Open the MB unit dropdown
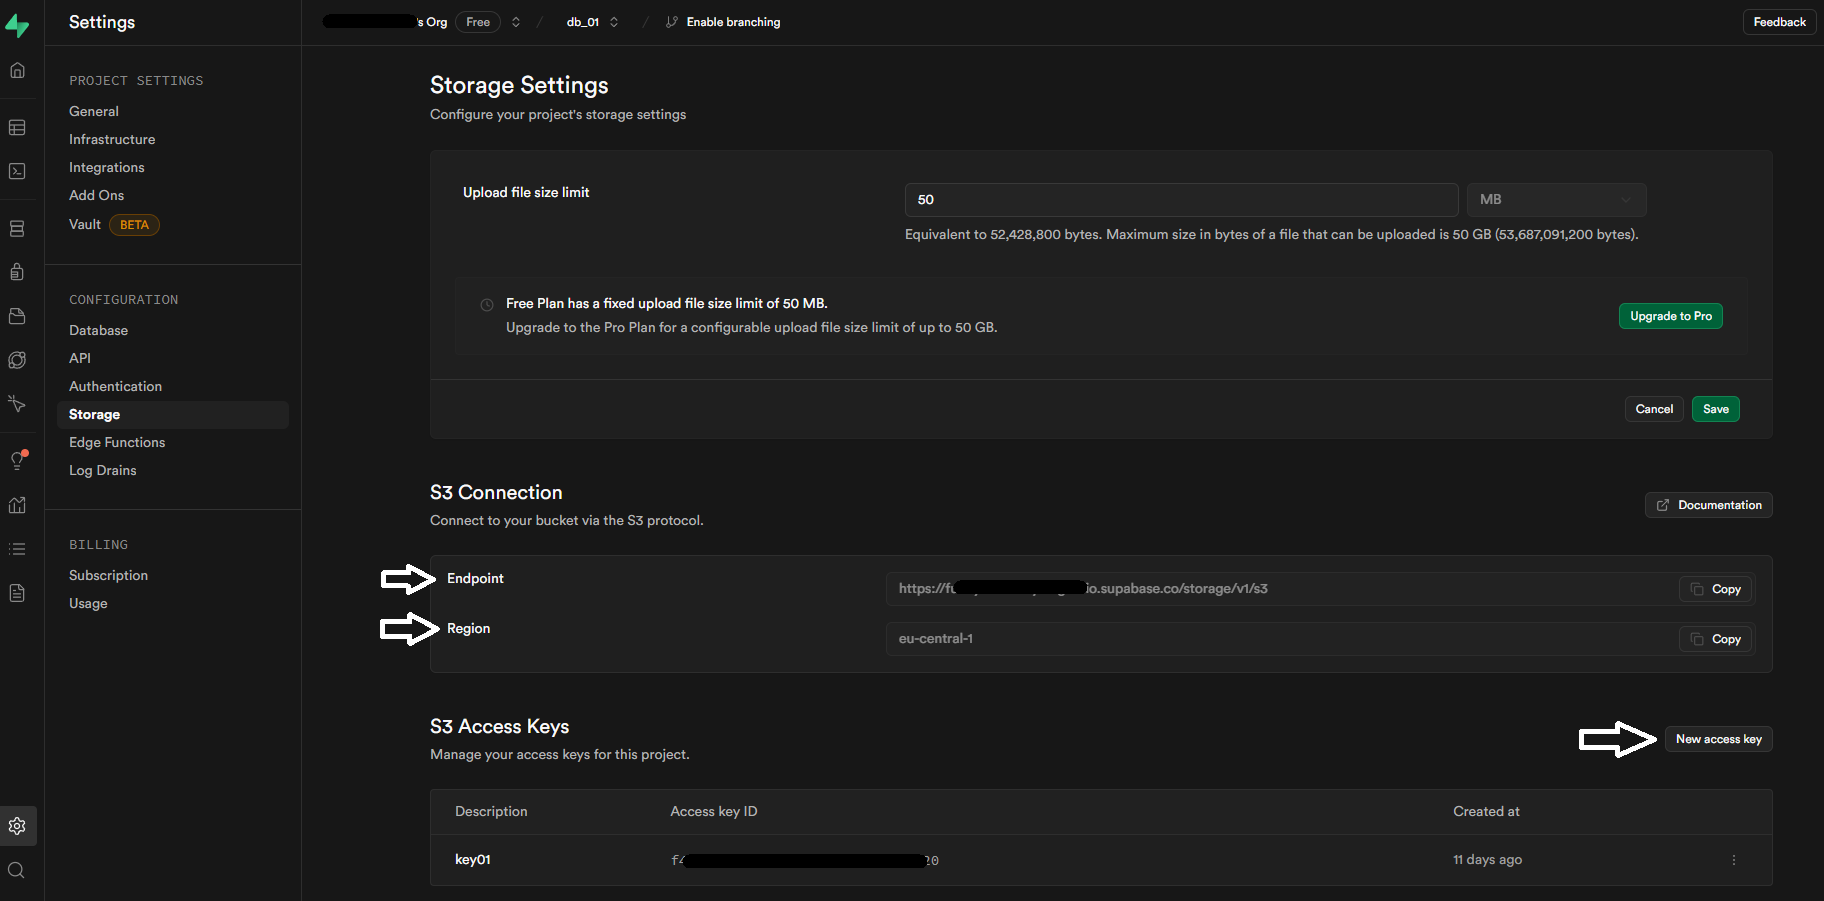 pos(1556,199)
